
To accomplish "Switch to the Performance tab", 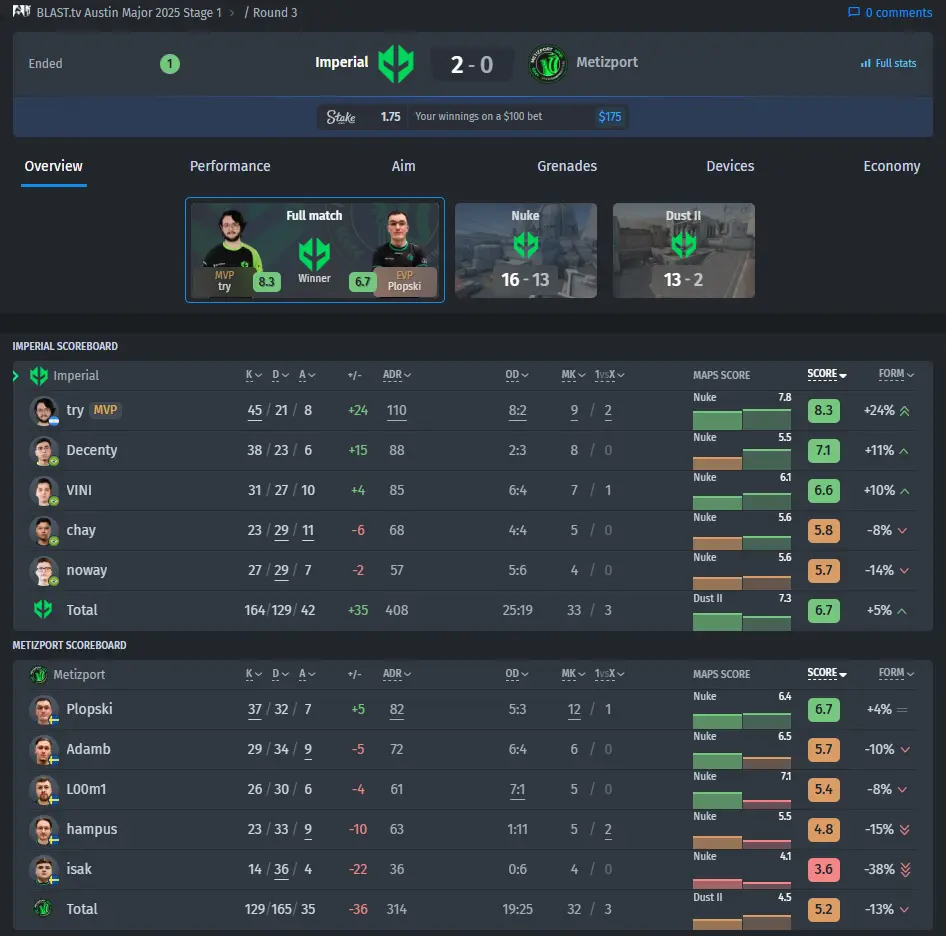I will [x=230, y=166].
